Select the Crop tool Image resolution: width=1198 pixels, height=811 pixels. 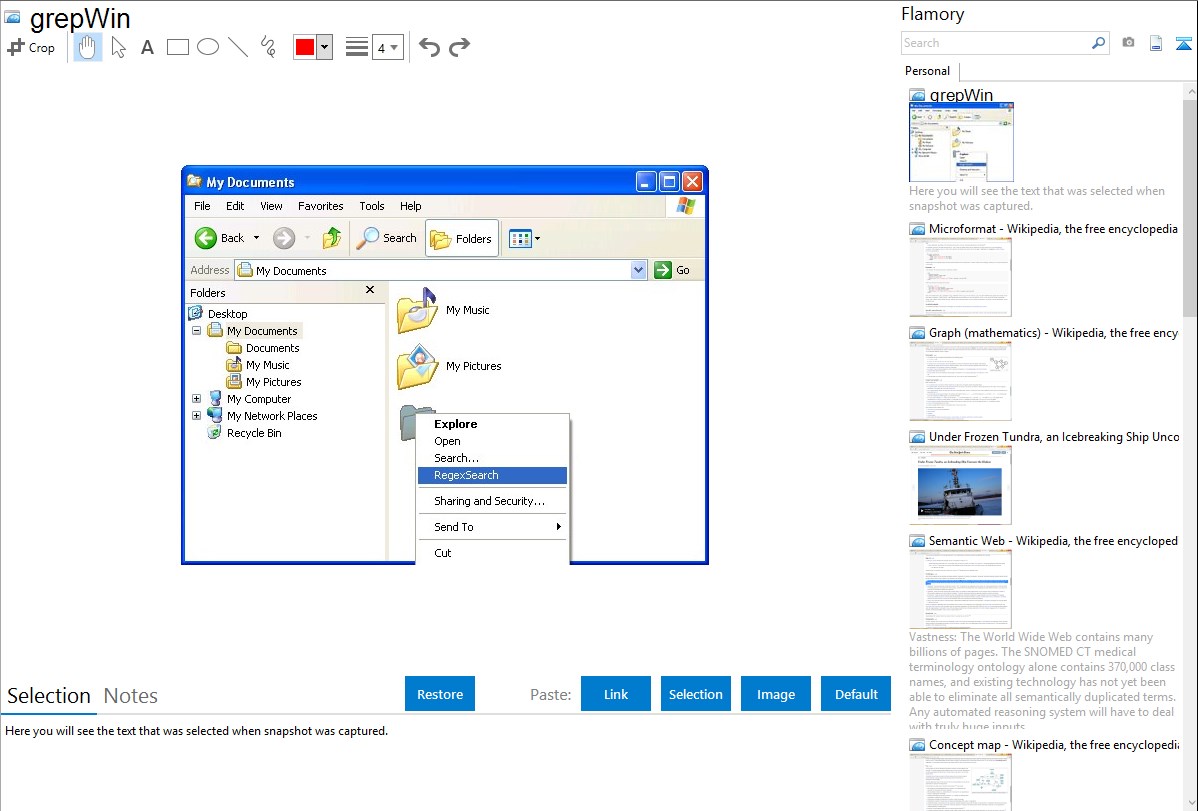point(31,47)
